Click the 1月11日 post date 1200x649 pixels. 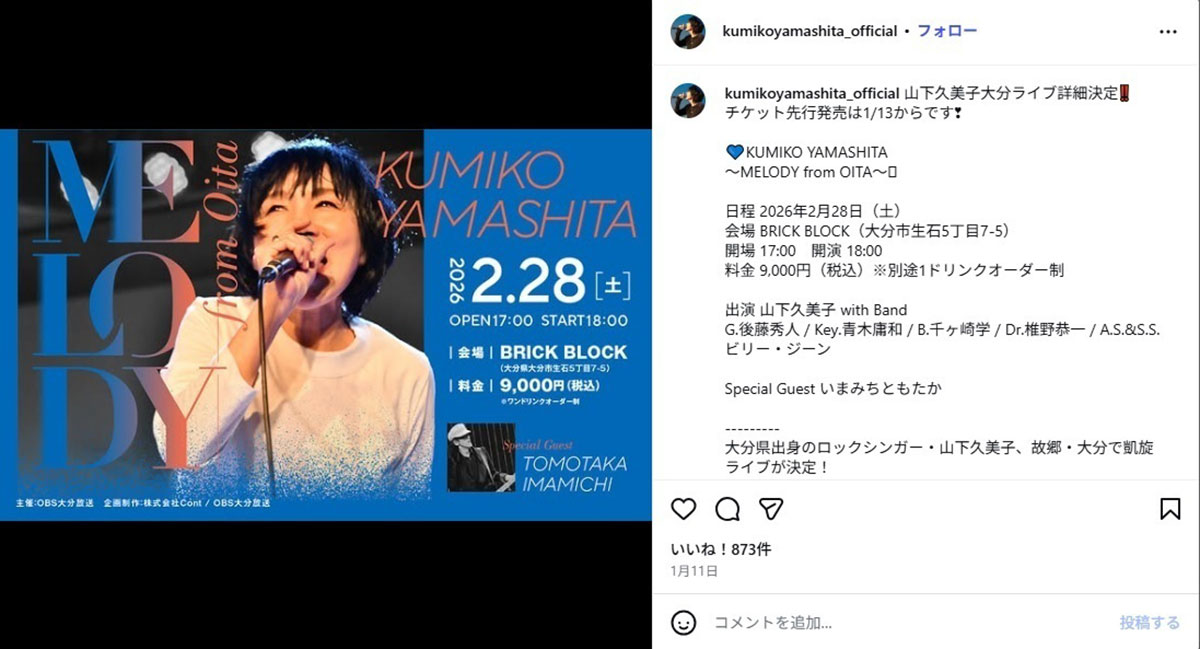pos(694,571)
